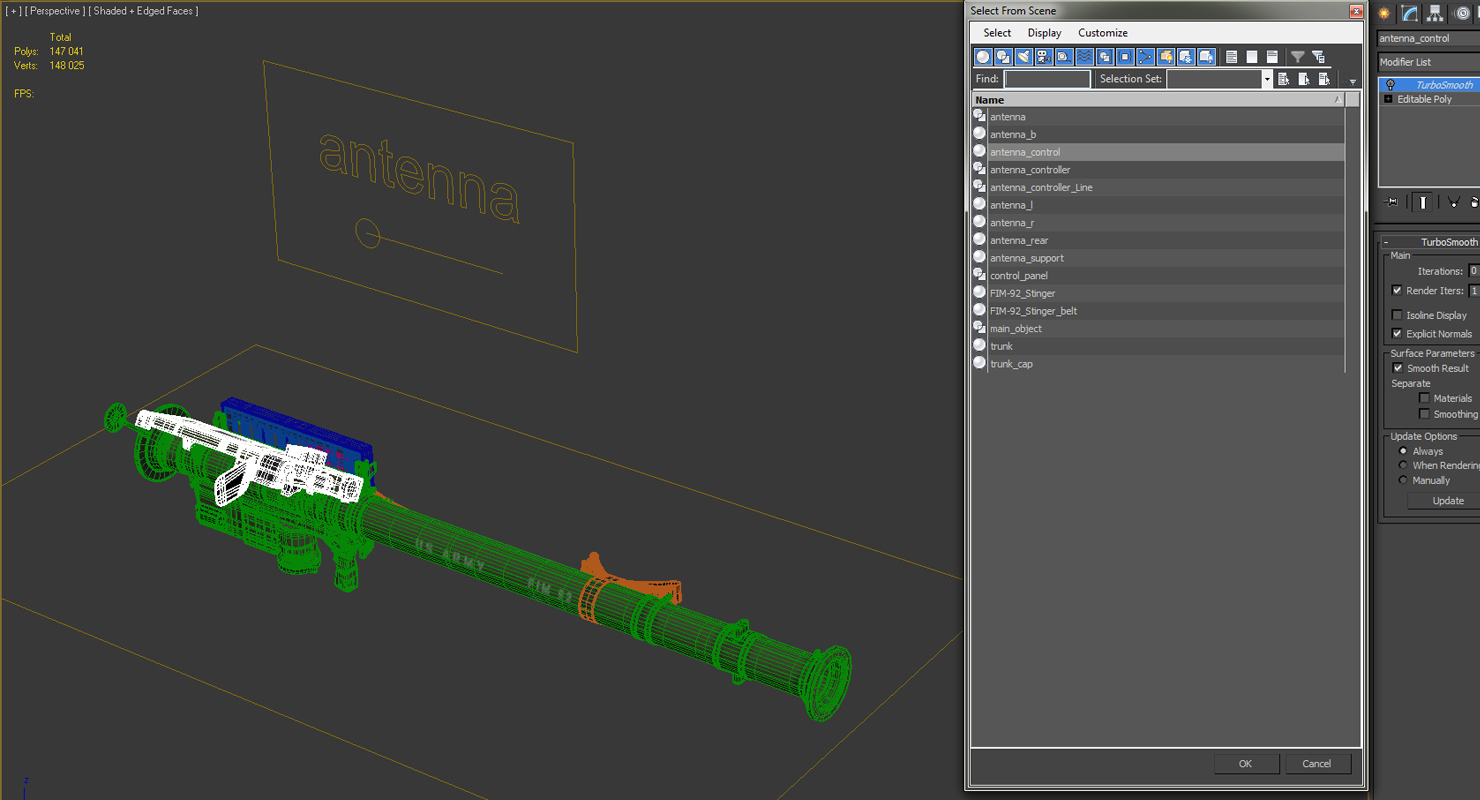
Task: Toggle Display Helpers filter icon
Action: (x=1064, y=57)
